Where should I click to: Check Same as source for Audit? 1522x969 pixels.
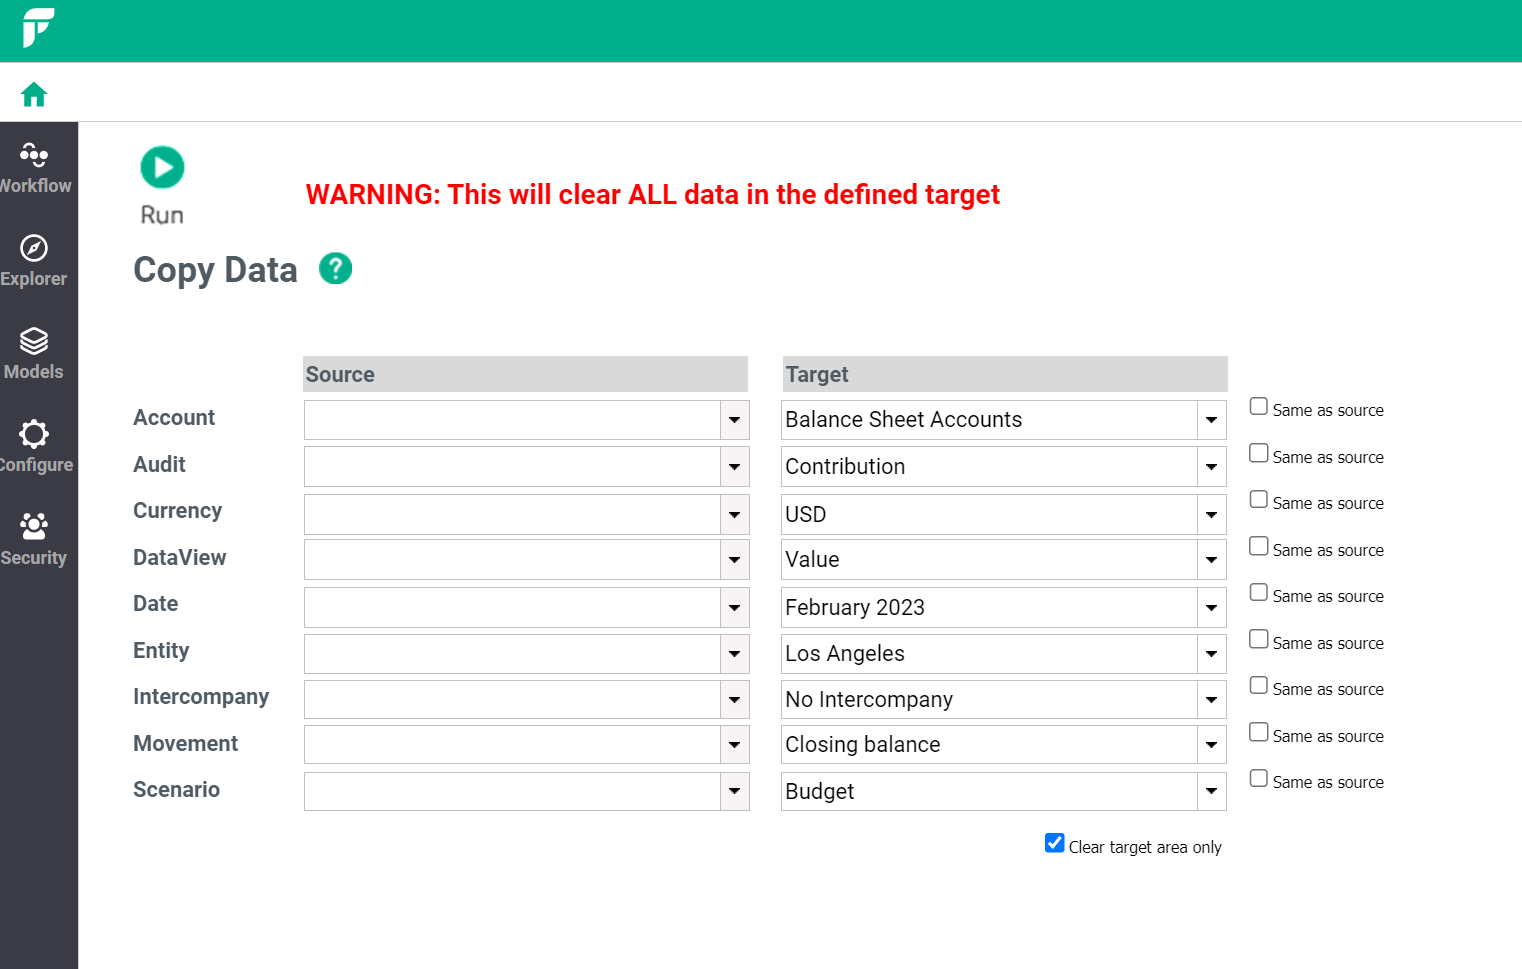tap(1259, 453)
